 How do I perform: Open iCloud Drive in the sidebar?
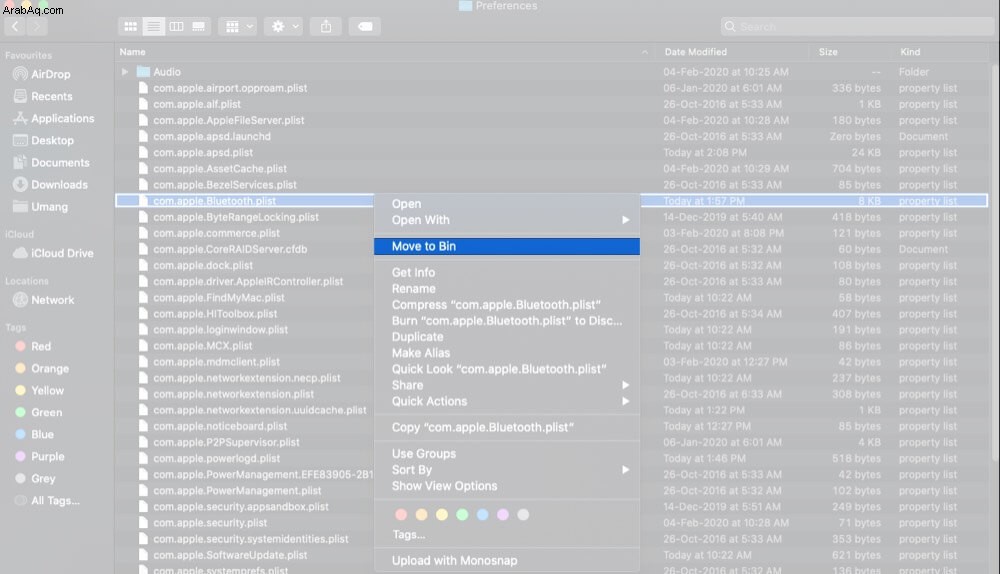coord(53,253)
